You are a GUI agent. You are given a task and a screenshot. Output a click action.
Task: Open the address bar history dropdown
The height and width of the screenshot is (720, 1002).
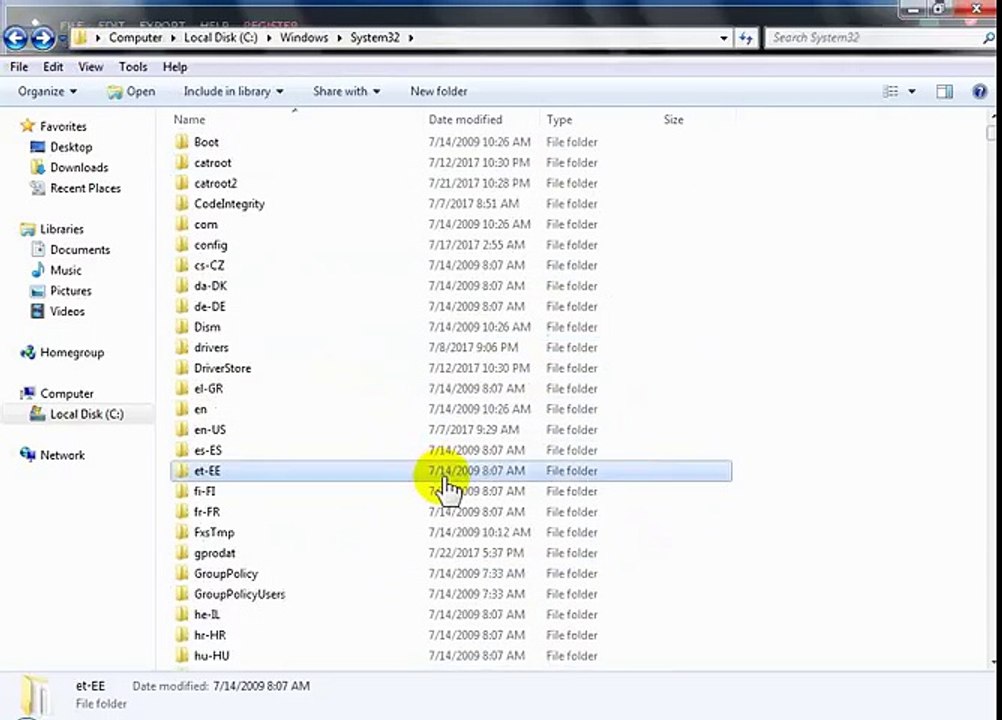723,38
